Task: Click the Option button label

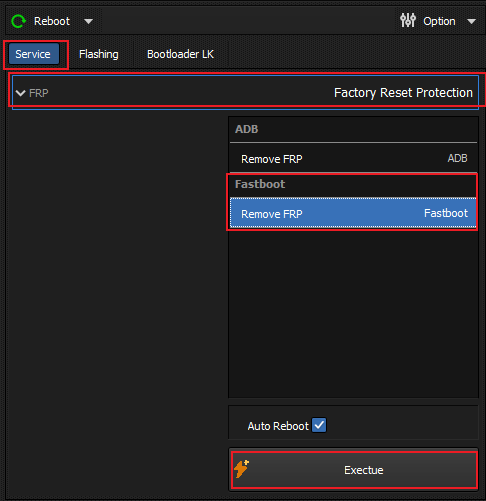Action: point(439,21)
